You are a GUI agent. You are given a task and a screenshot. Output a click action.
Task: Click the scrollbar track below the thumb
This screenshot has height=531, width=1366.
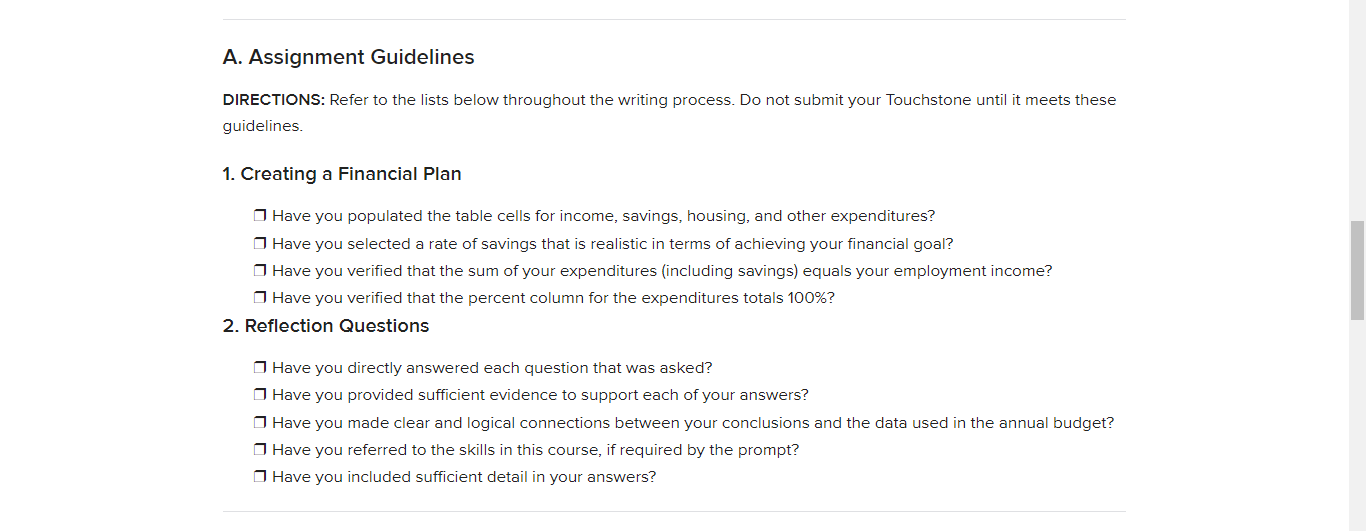(x=1357, y=425)
